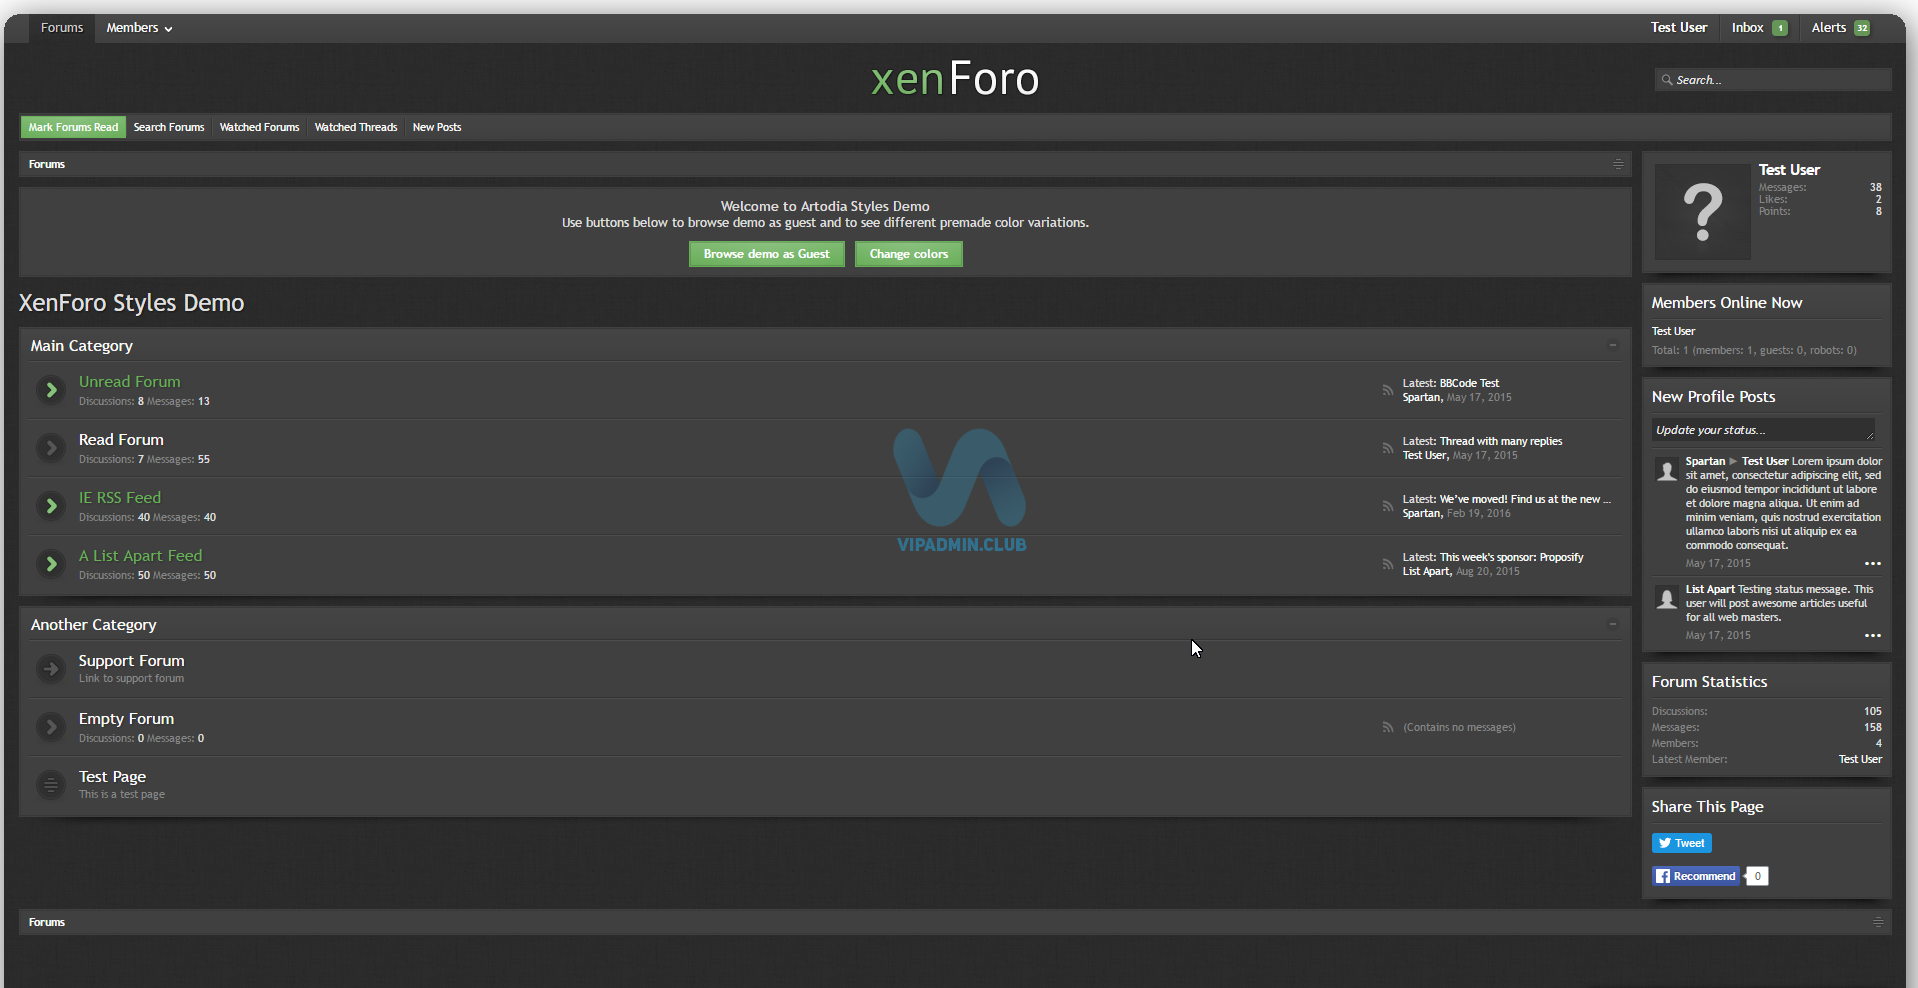Click Latest Member Test User in statistics
Image resolution: width=1918 pixels, height=988 pixels.
1860,759
